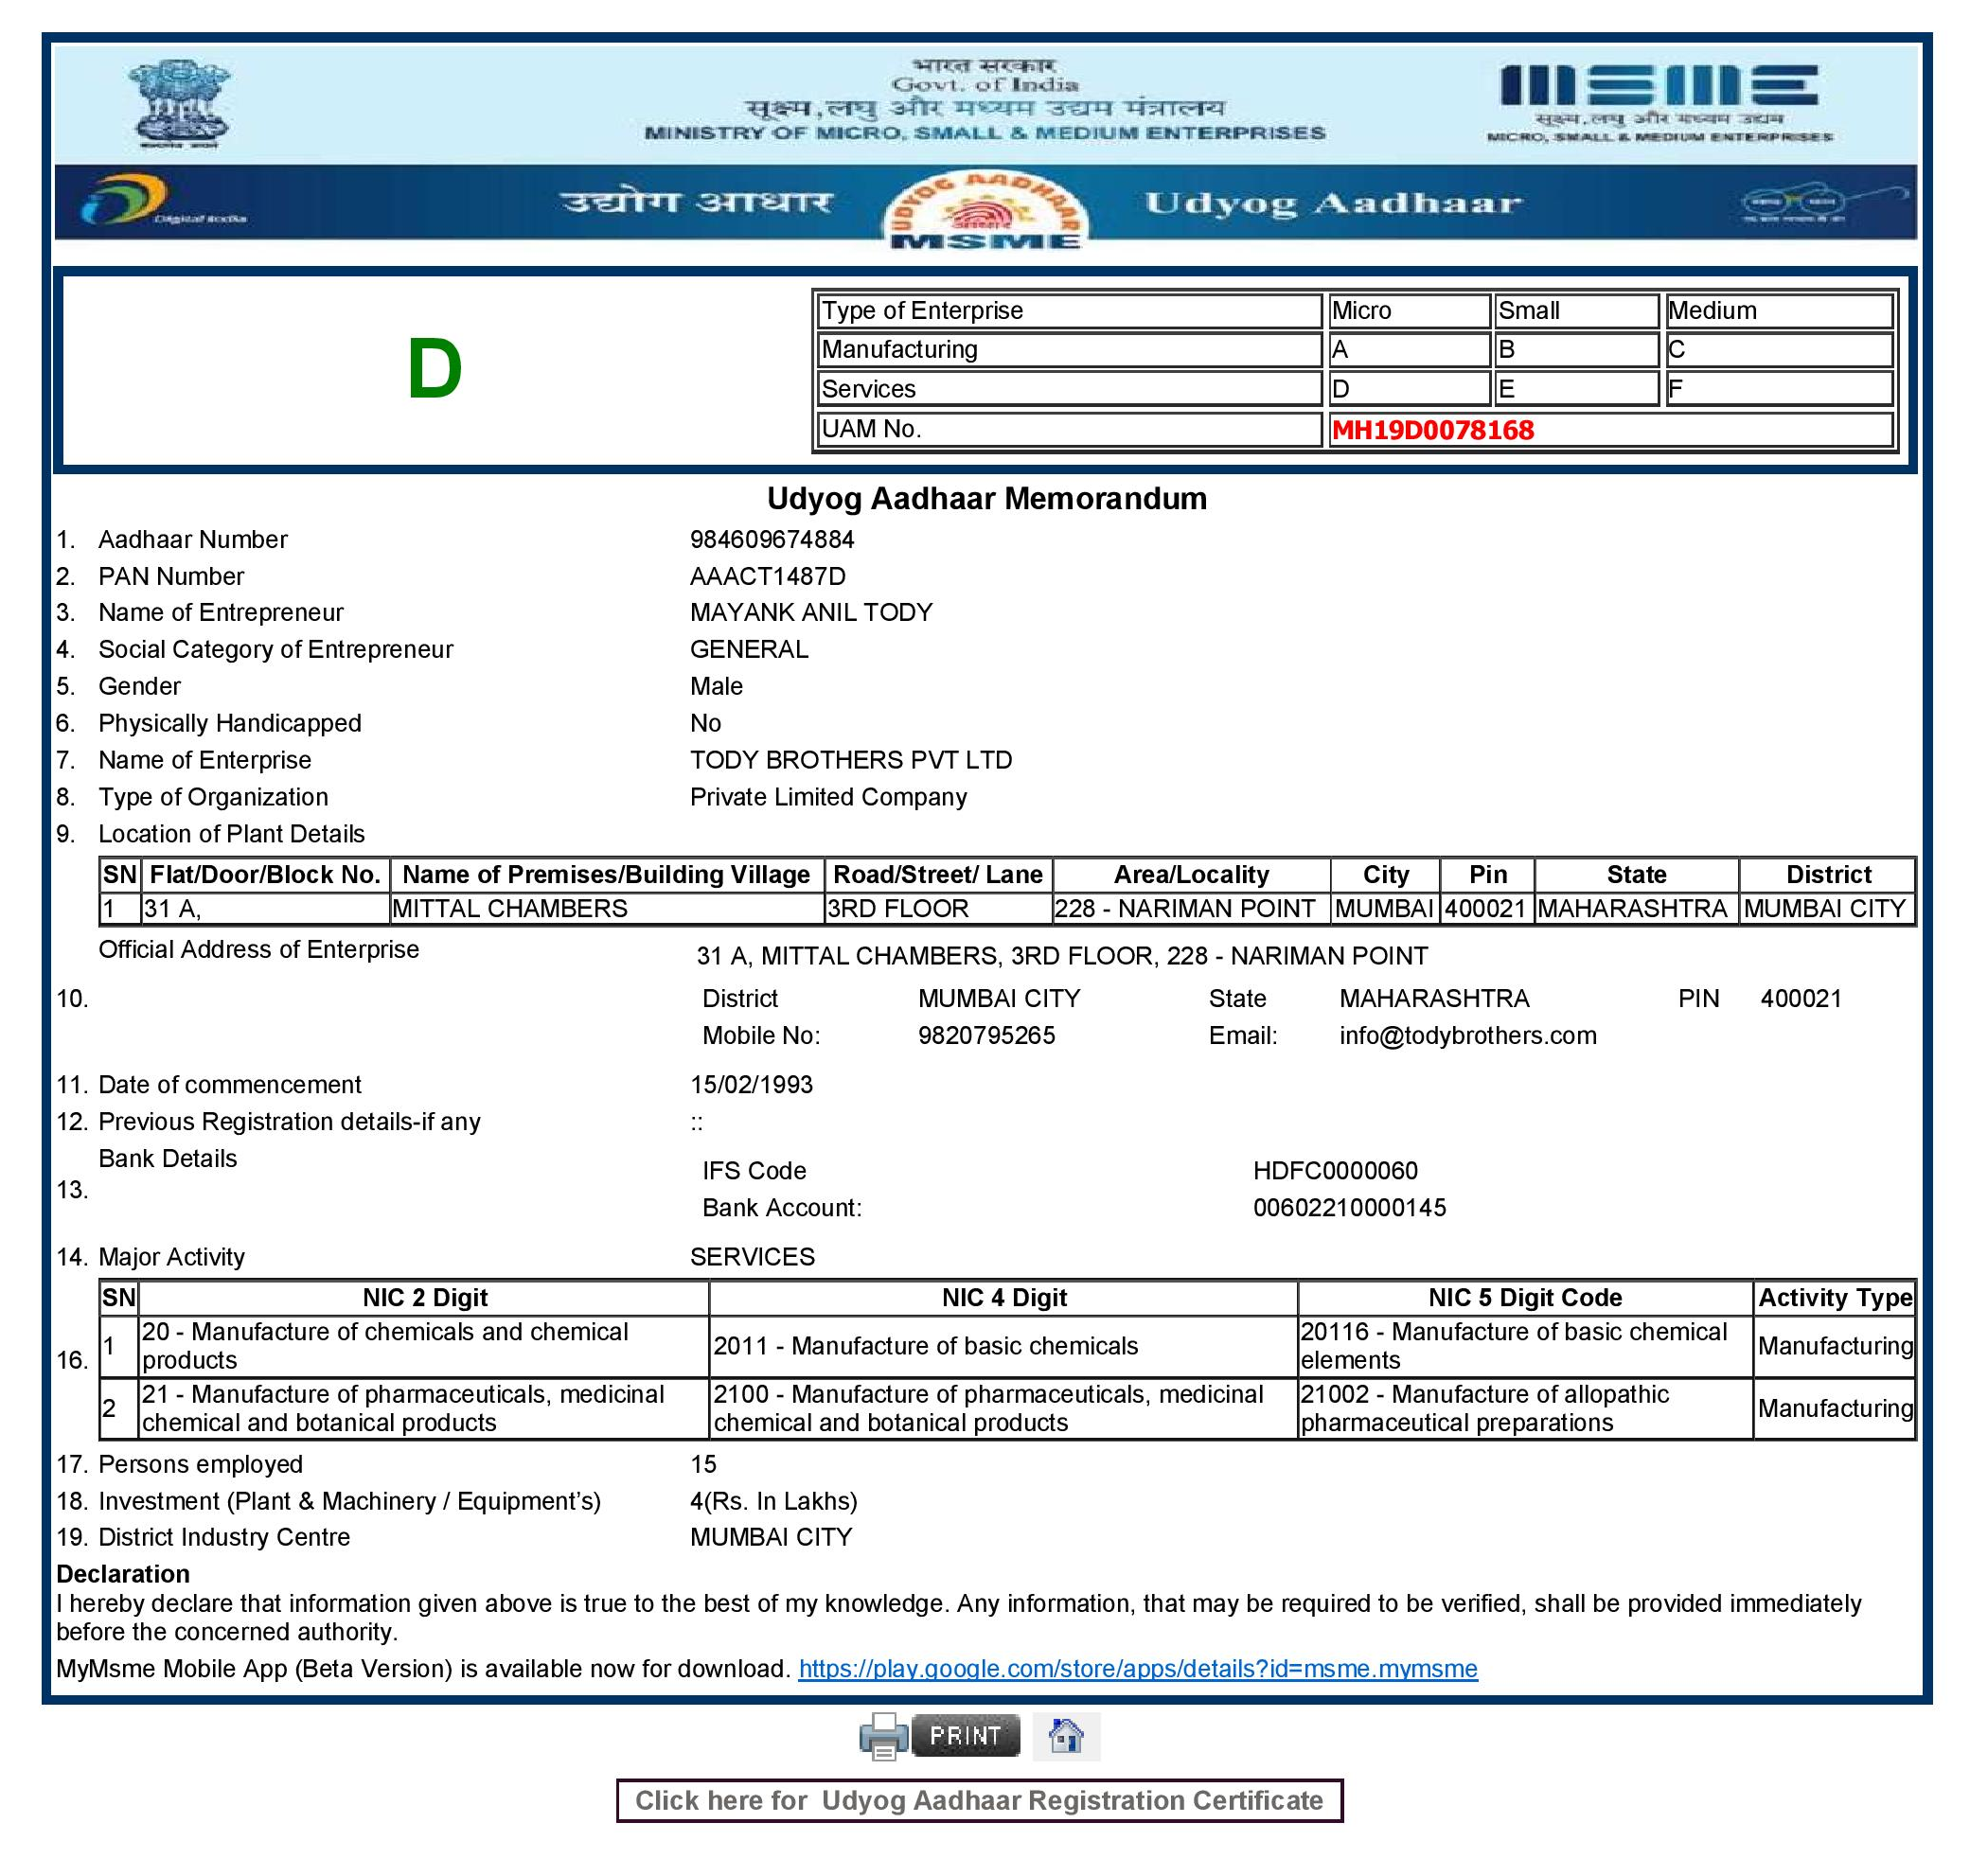Click the Official Address line text
The image size is (1970, 1876).
1062,956
